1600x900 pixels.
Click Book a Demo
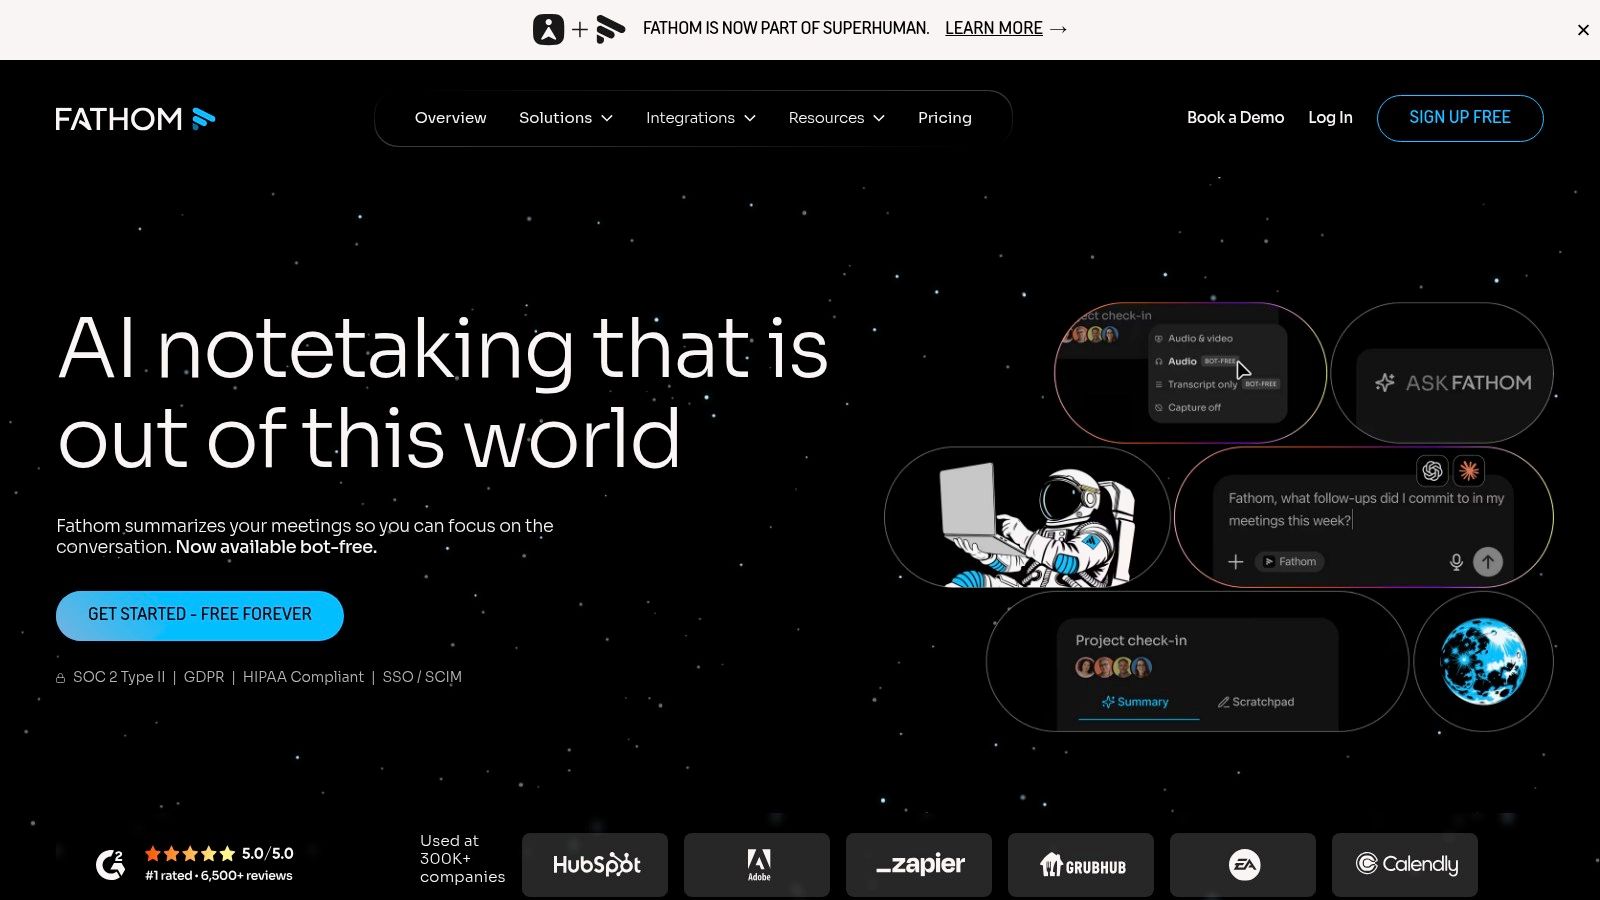[1236, 118]
